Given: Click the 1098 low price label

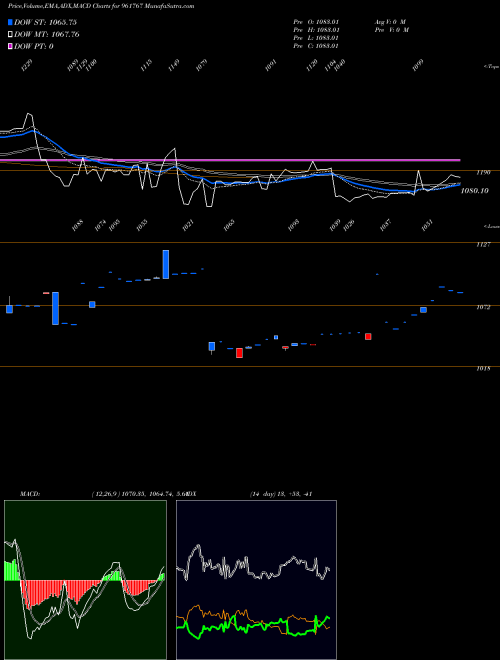Looking at the screenshot, I should pos(293,225).
